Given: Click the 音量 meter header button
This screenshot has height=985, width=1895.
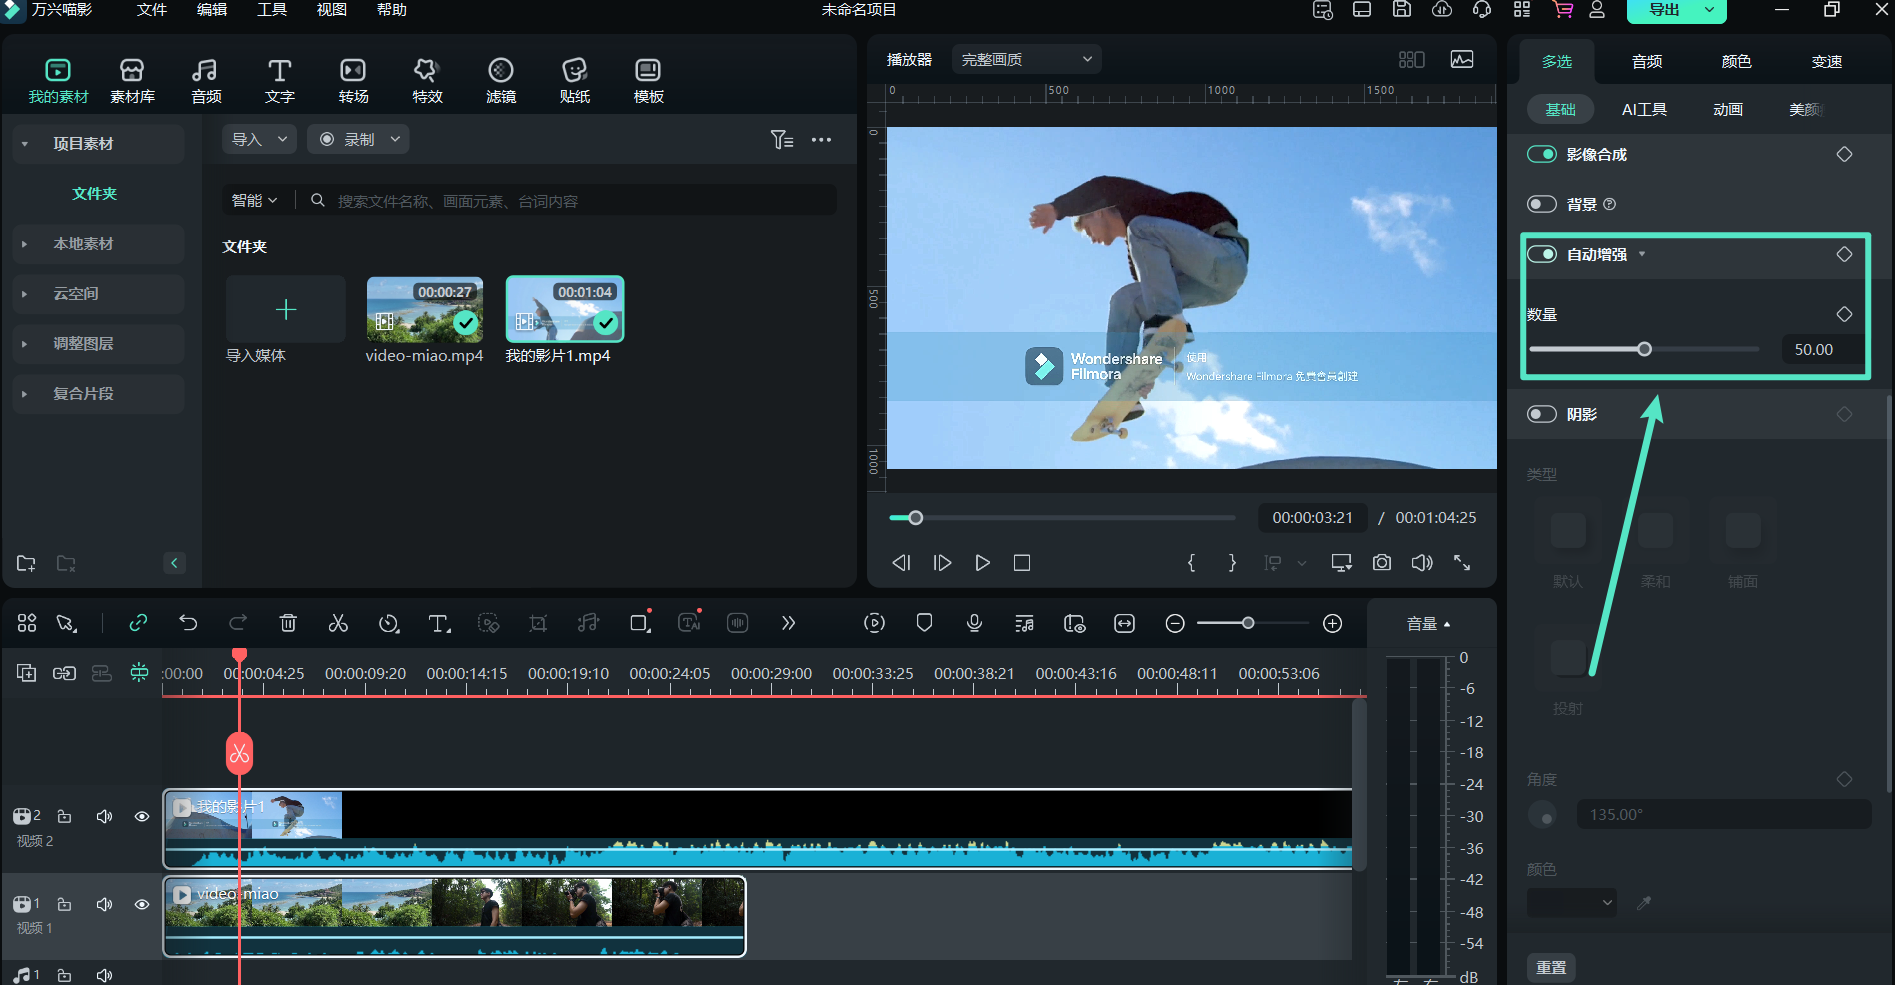Looking at the screenshot, I should tap(1428, 624).
